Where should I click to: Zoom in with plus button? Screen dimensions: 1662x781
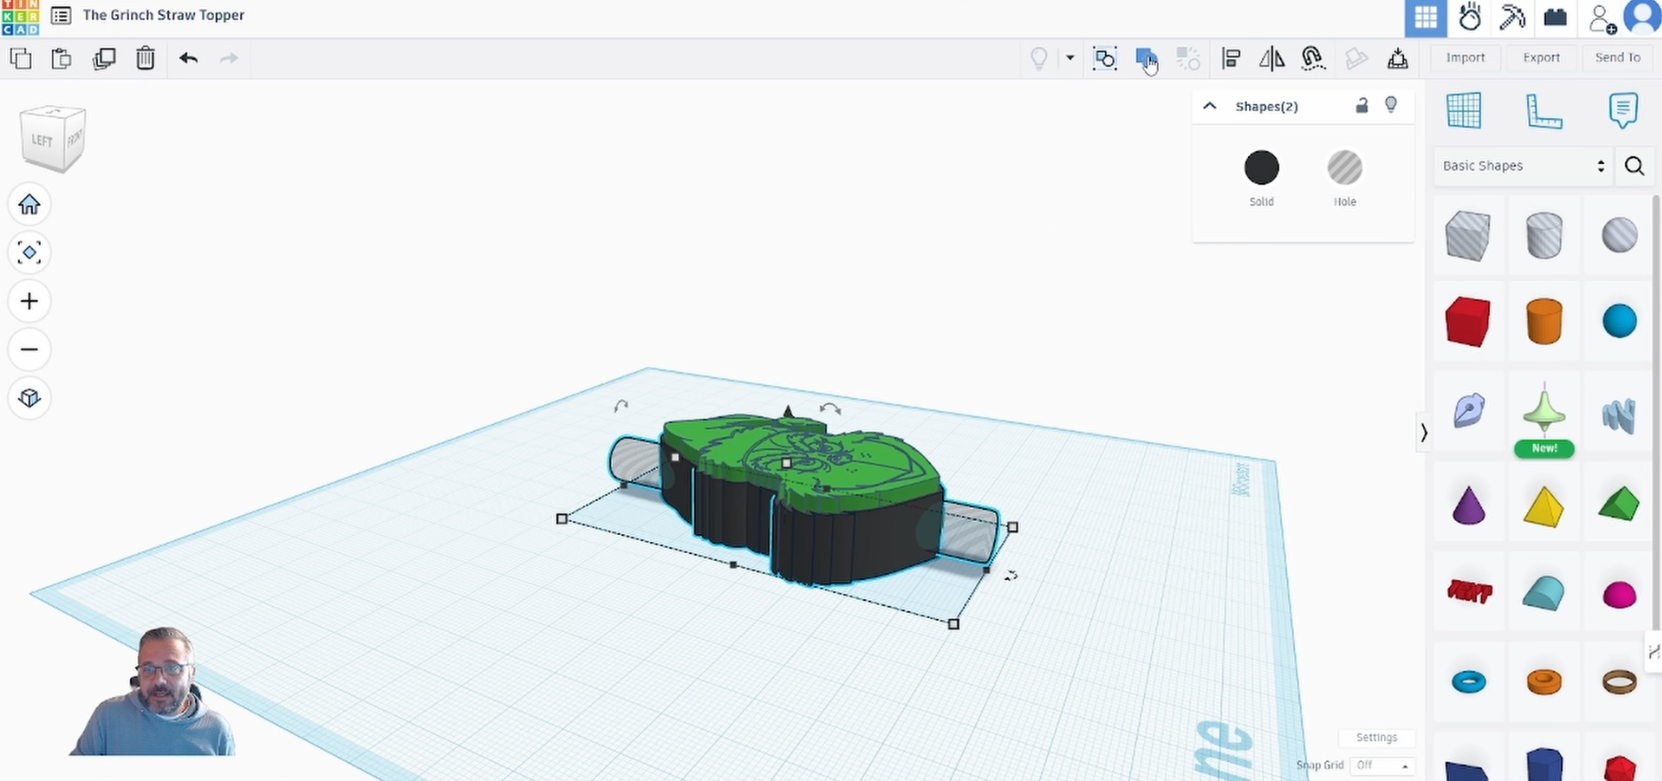[x=29, y=301]
